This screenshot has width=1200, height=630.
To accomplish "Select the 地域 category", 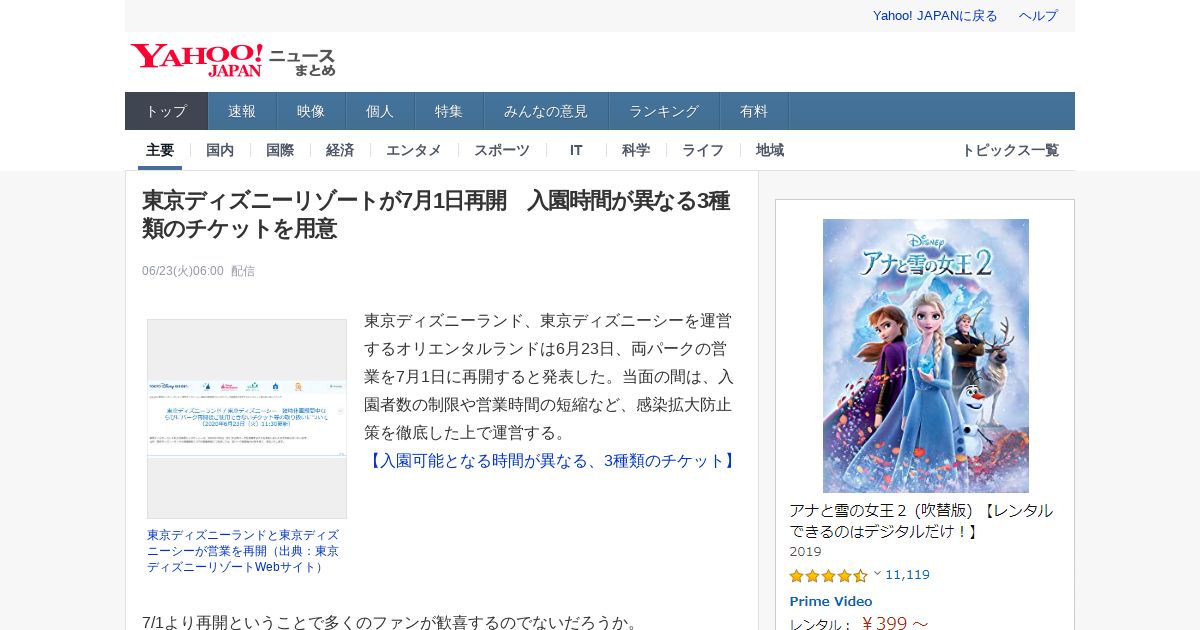I will (x=770, y=150).
